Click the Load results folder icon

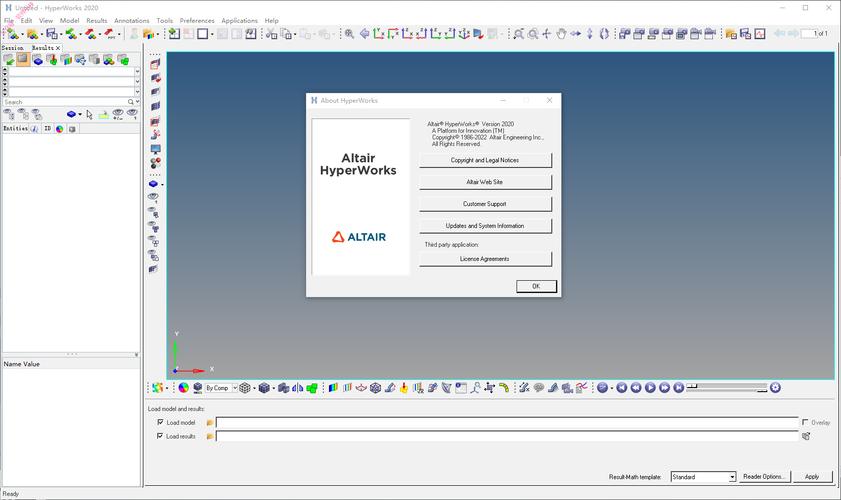[x=210, y=436]
